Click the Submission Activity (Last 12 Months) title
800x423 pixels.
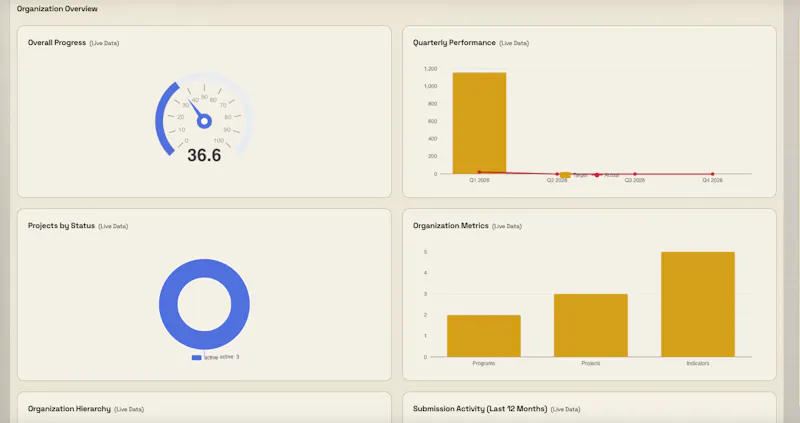coord(480,409)
